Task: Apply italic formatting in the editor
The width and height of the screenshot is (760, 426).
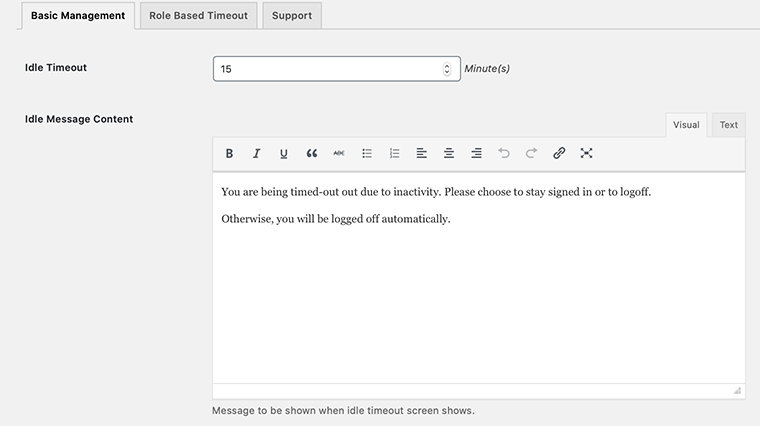Action: [x=256, y=154]
